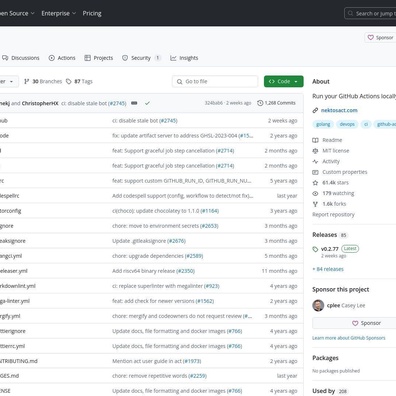
Task: Expand the Enterprise dropdown menu
Action: [x=59, y=13]
